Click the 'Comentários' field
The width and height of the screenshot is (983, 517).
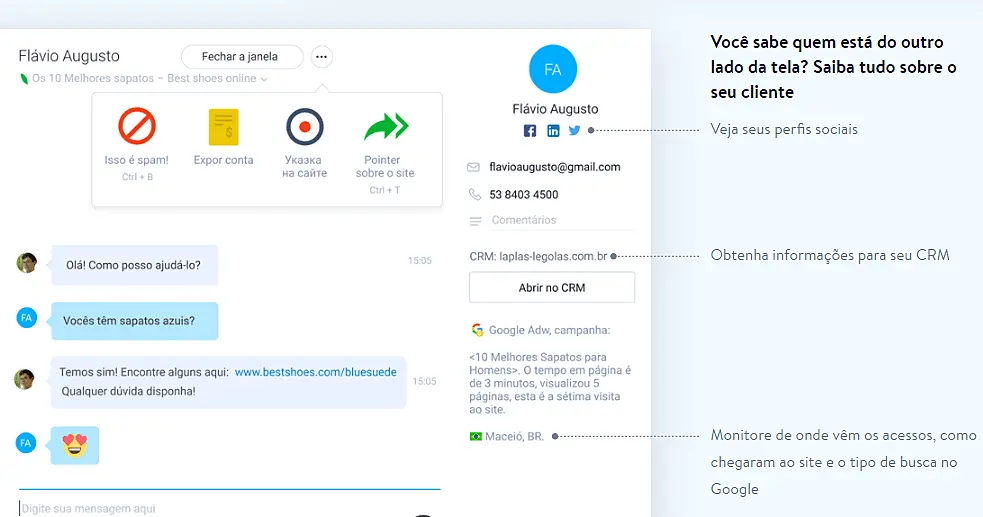coord(523,220)
